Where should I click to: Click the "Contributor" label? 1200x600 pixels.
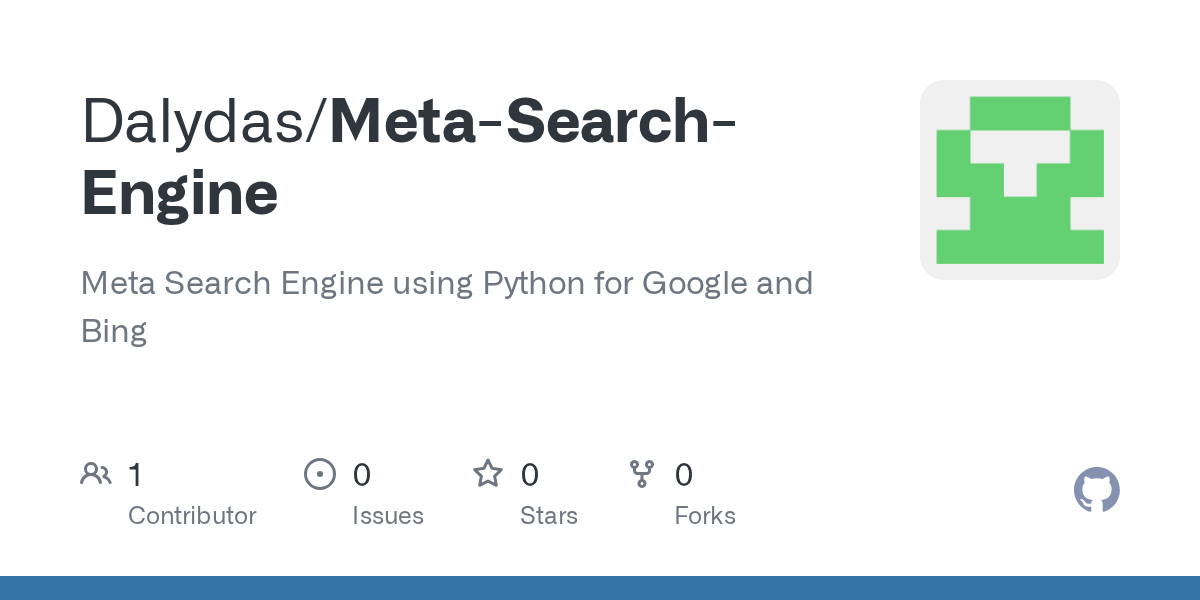[192, 516]
